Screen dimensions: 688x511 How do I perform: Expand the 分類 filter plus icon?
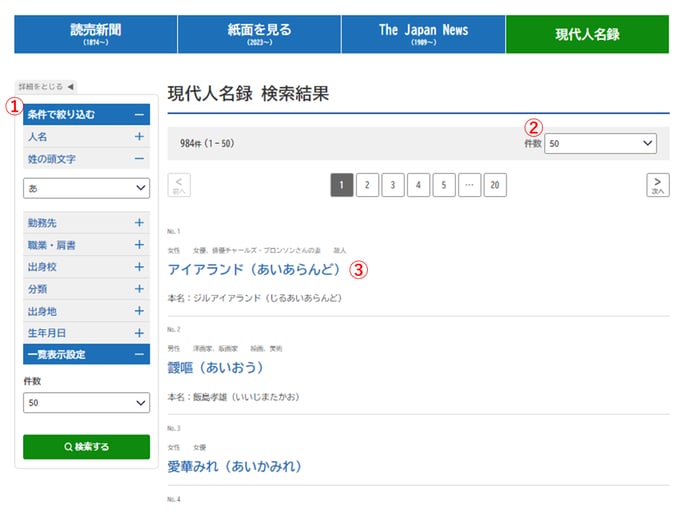point(139,289)
